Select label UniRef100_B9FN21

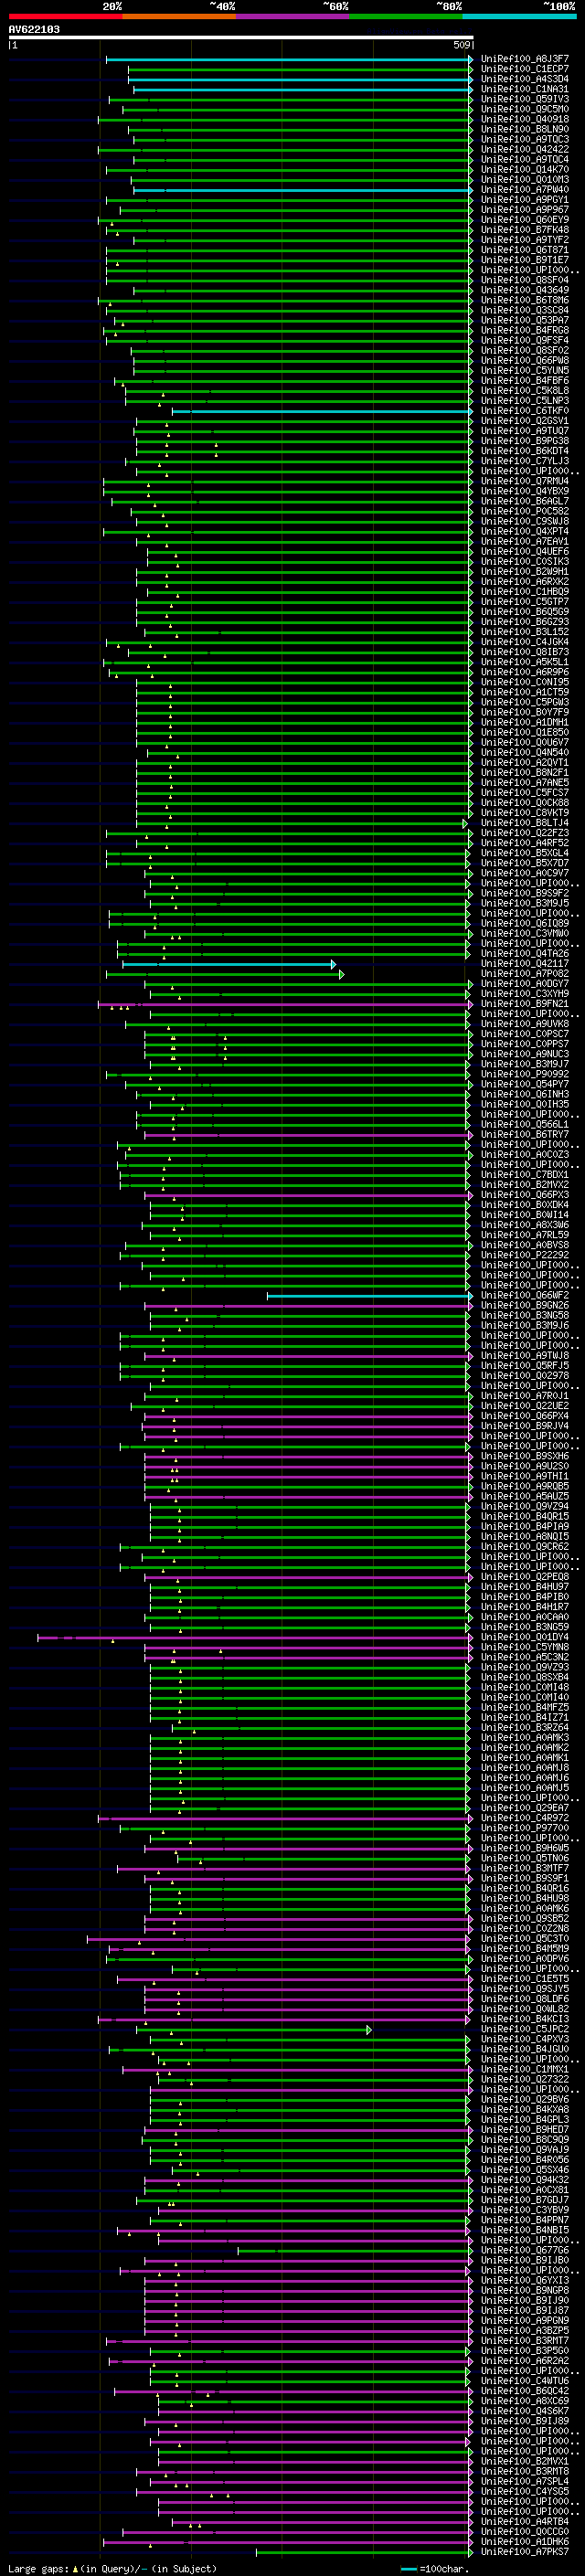[525, 1004]
